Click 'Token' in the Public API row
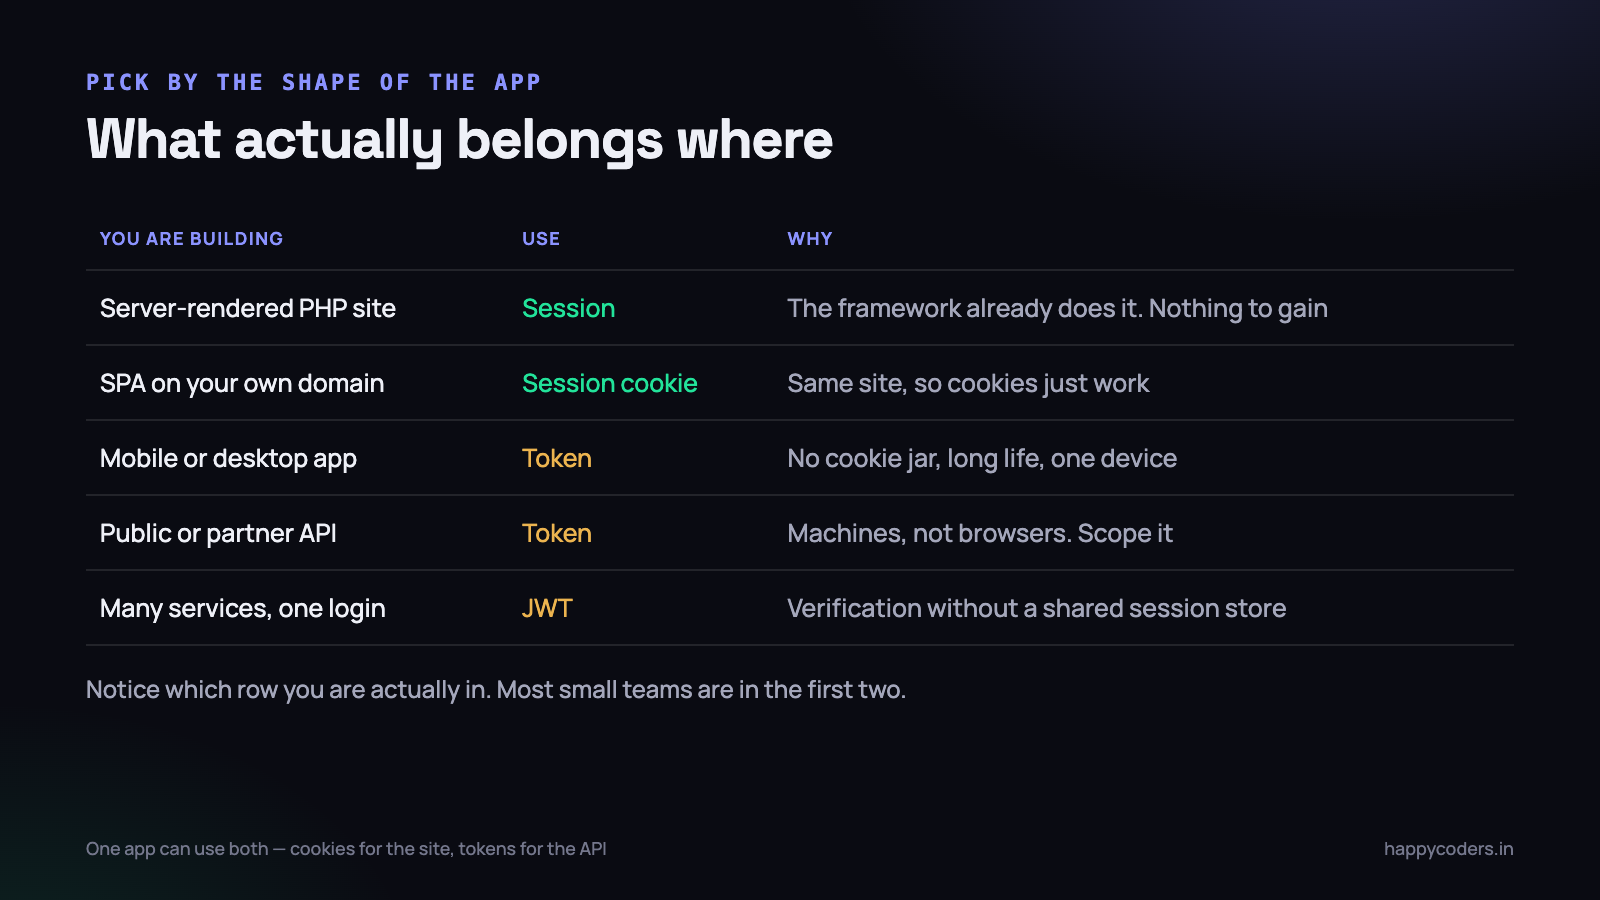Viewport: 1600px width, 900px height. pyautogui.click(x=557, y=533)
